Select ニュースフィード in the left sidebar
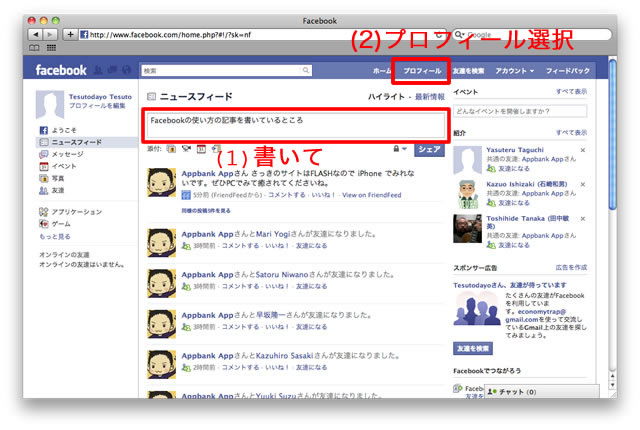640x430 pixels. click(x=88, y=142)
